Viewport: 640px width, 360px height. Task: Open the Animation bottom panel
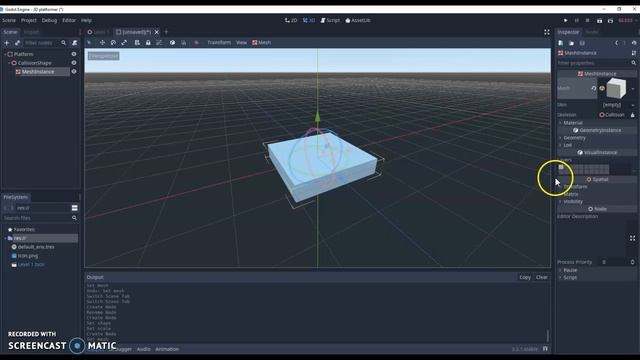pos(167,349)
